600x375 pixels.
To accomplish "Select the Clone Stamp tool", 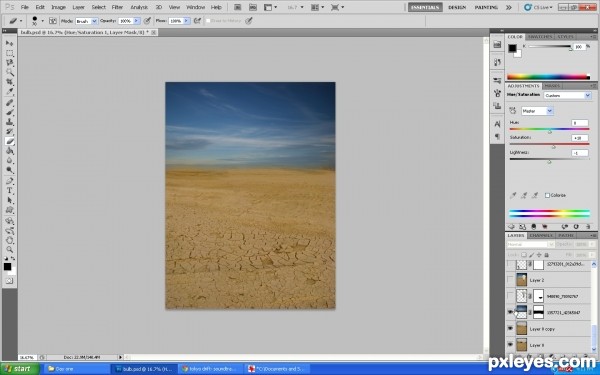I will (10, 122).
